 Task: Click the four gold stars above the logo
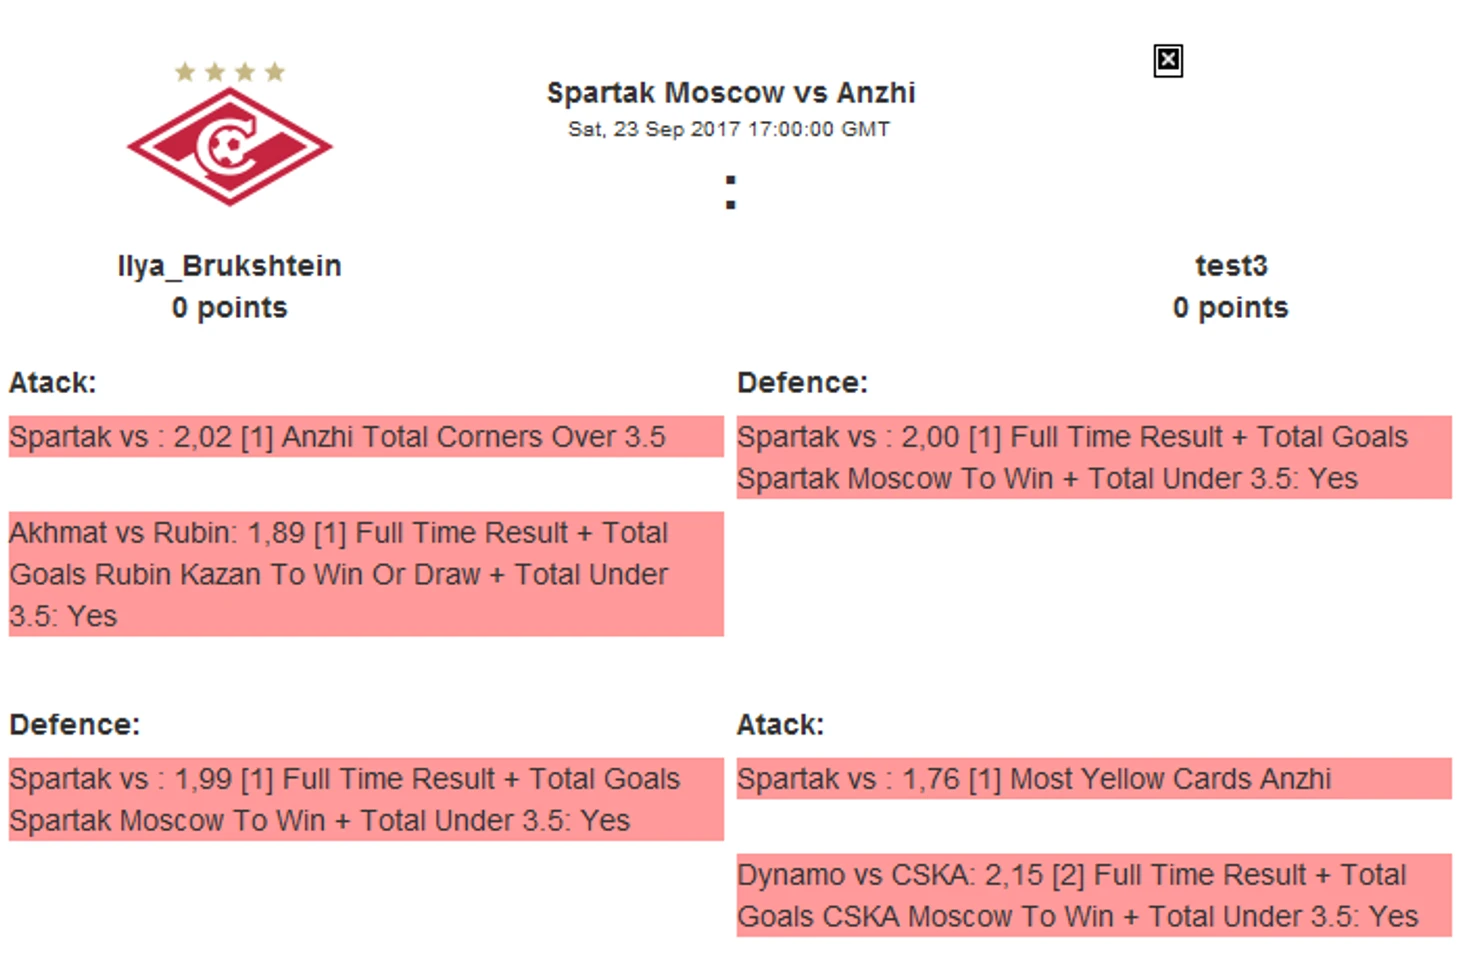230,72
